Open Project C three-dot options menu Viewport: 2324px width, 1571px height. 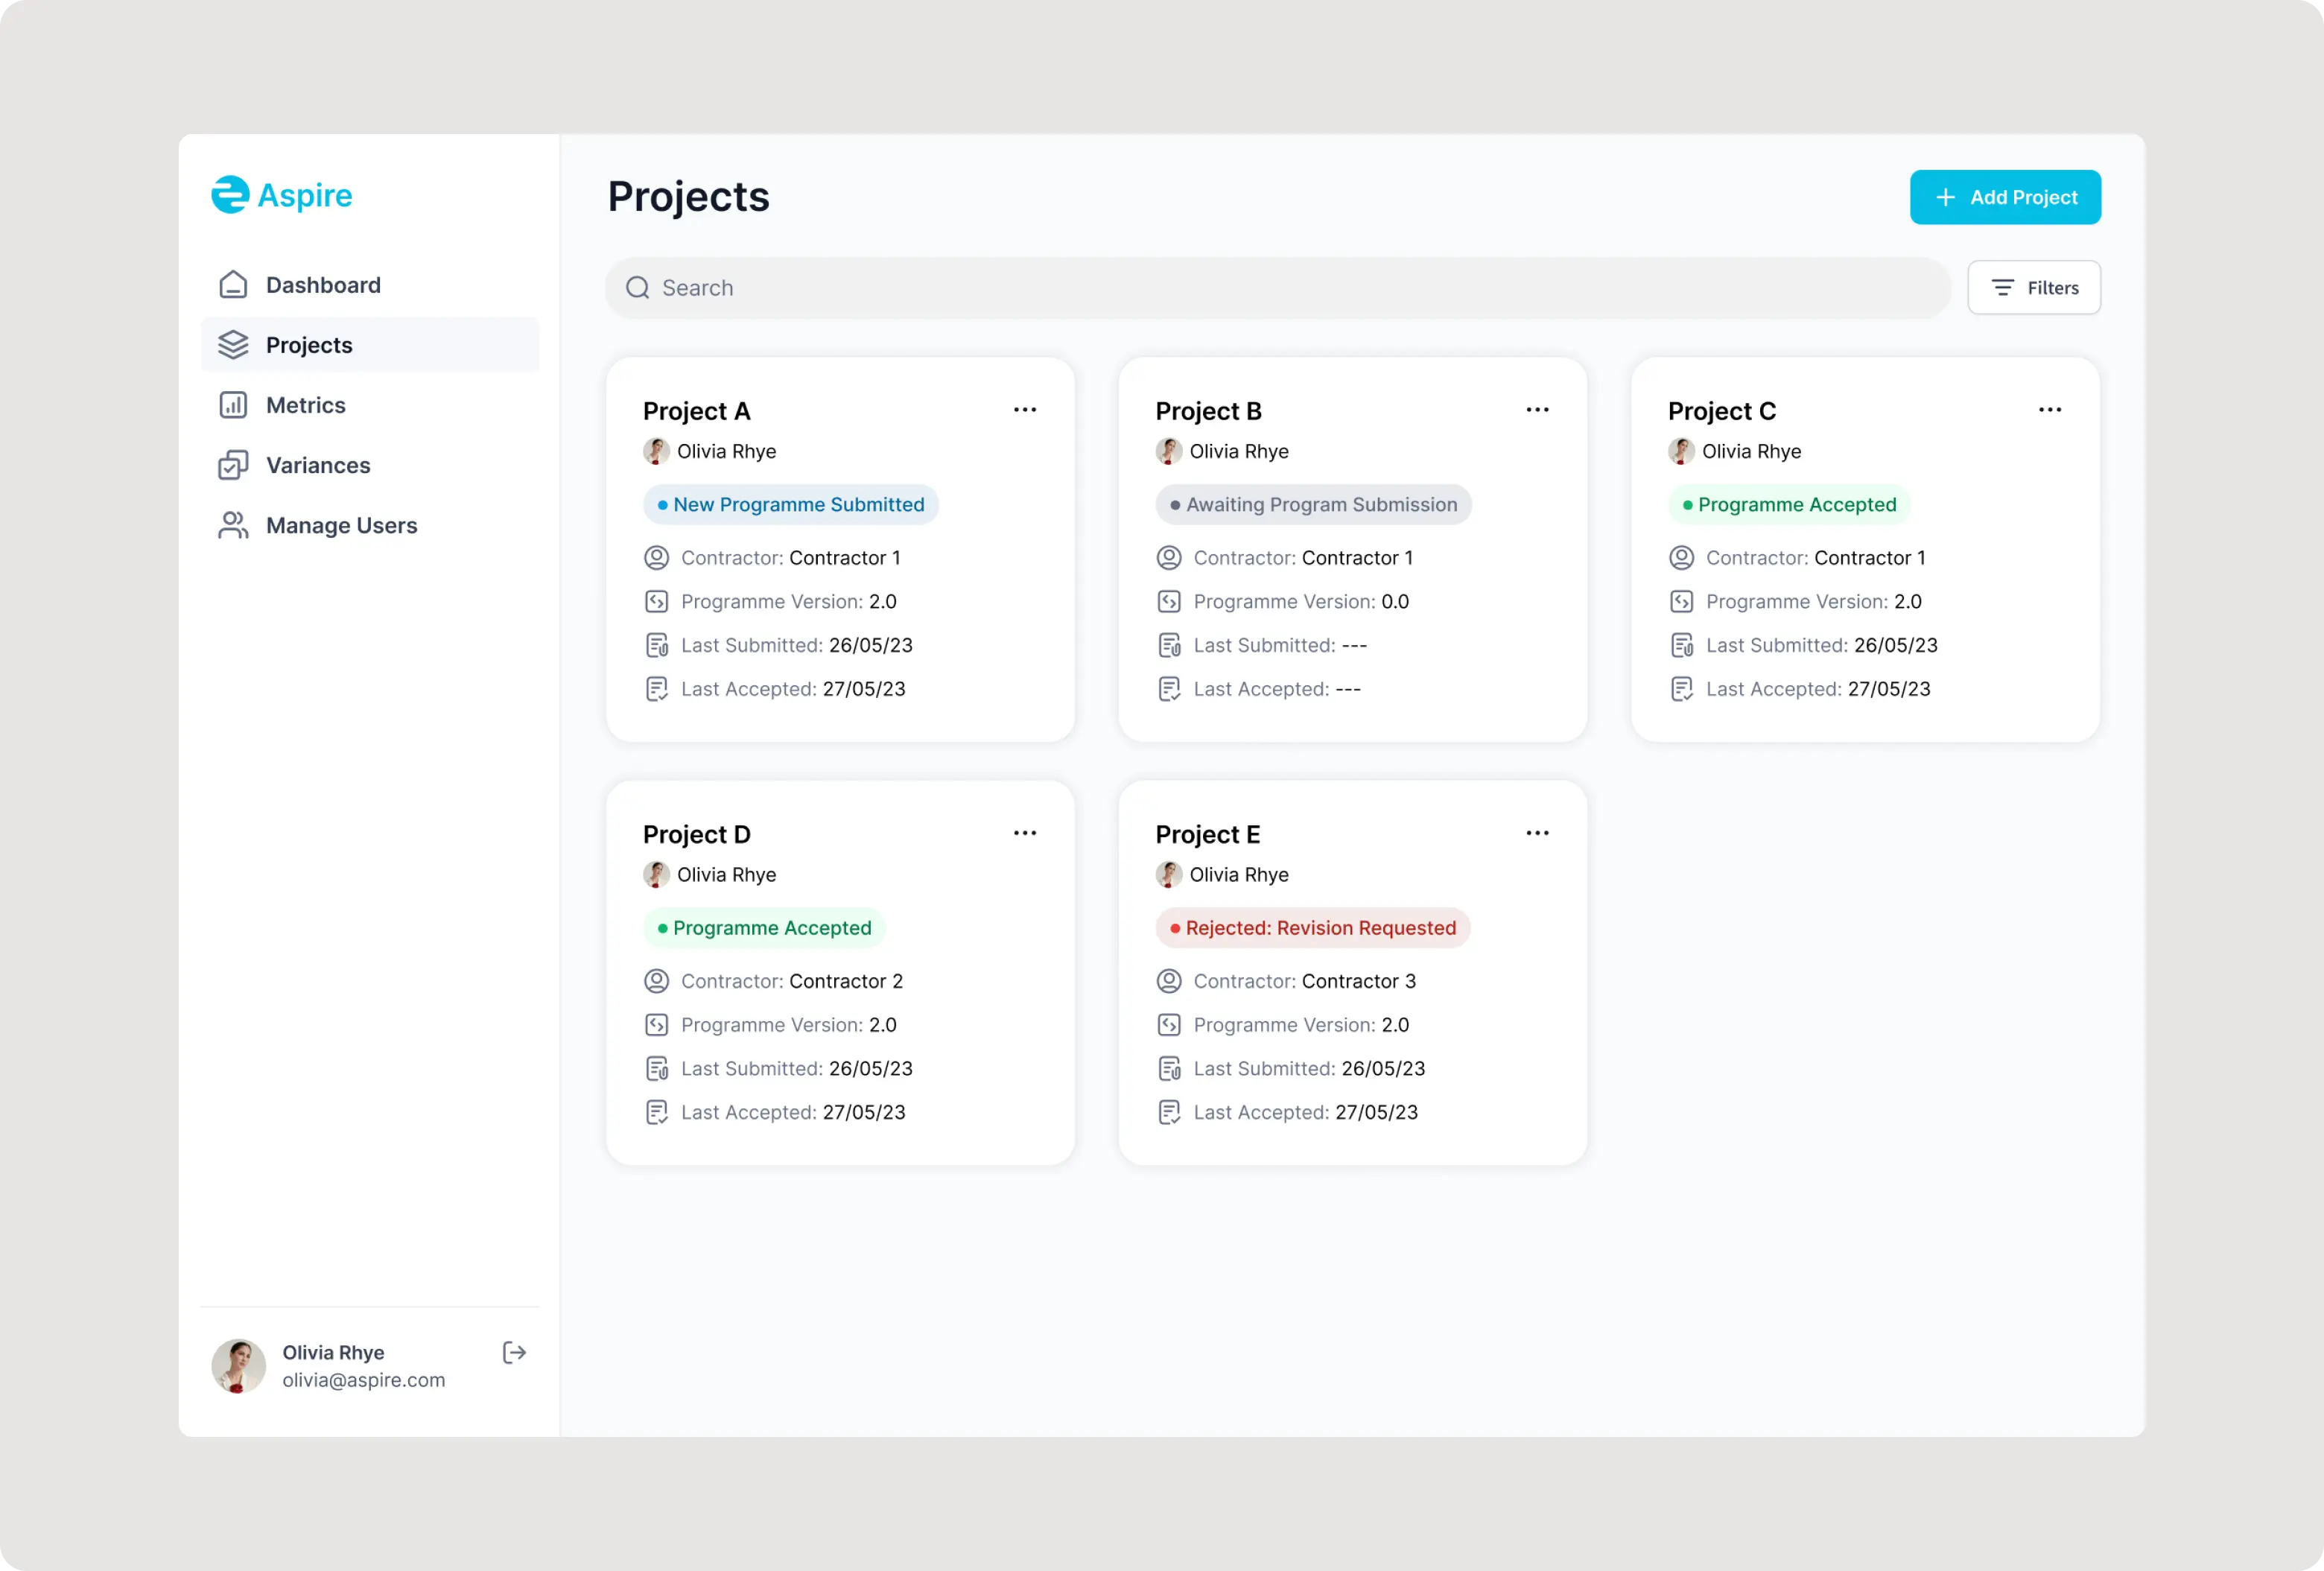click(2050, 410)
